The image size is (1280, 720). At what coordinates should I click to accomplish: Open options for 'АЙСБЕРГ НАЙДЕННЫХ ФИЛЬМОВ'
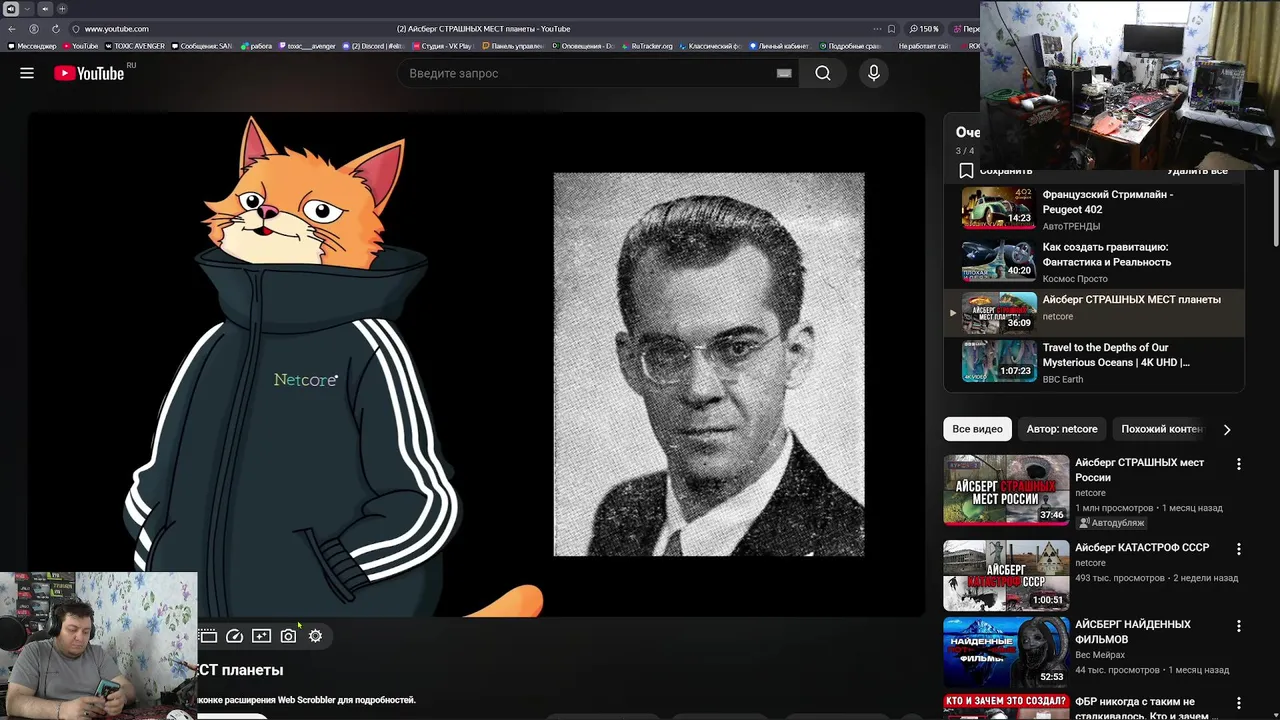click(x=1238, y=626)
